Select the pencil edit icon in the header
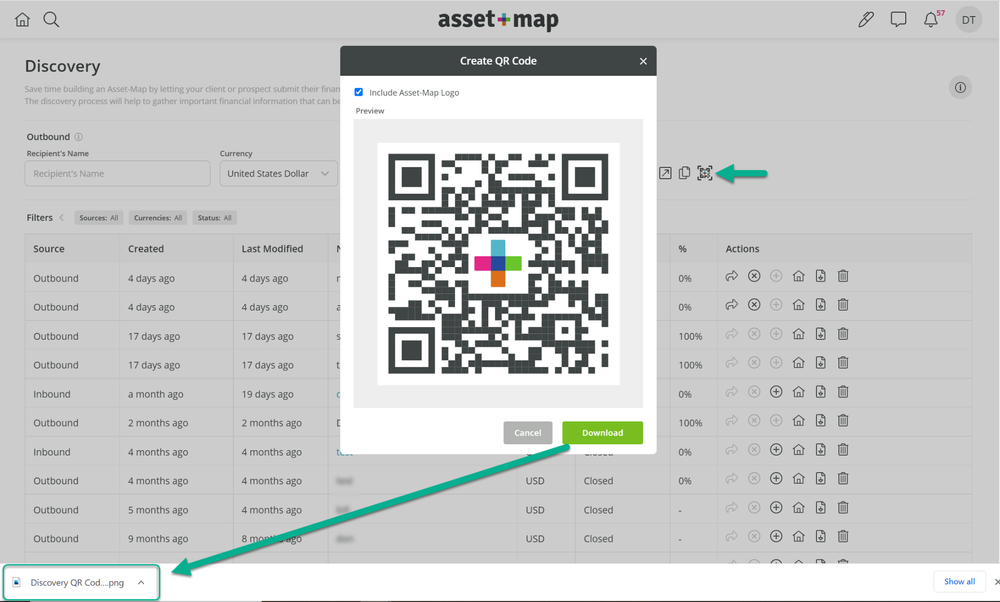 tap(866, 18)
